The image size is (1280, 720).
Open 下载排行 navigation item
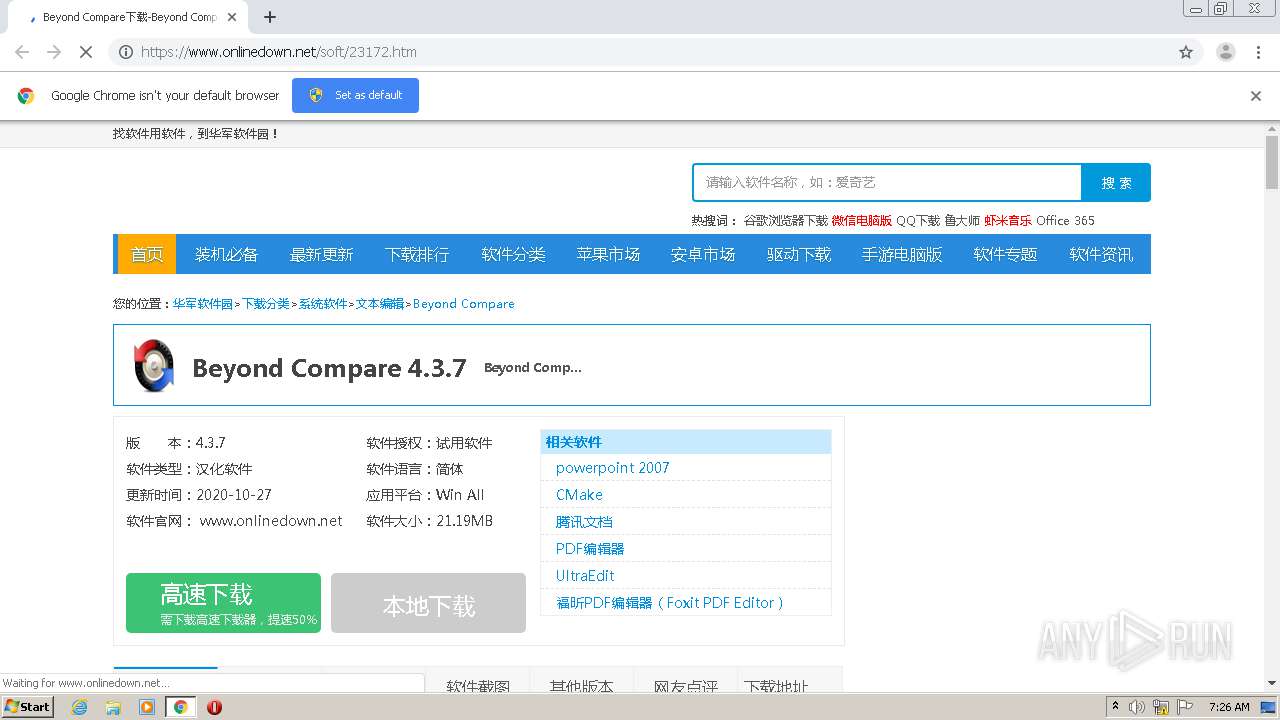[x=417, y=254]
